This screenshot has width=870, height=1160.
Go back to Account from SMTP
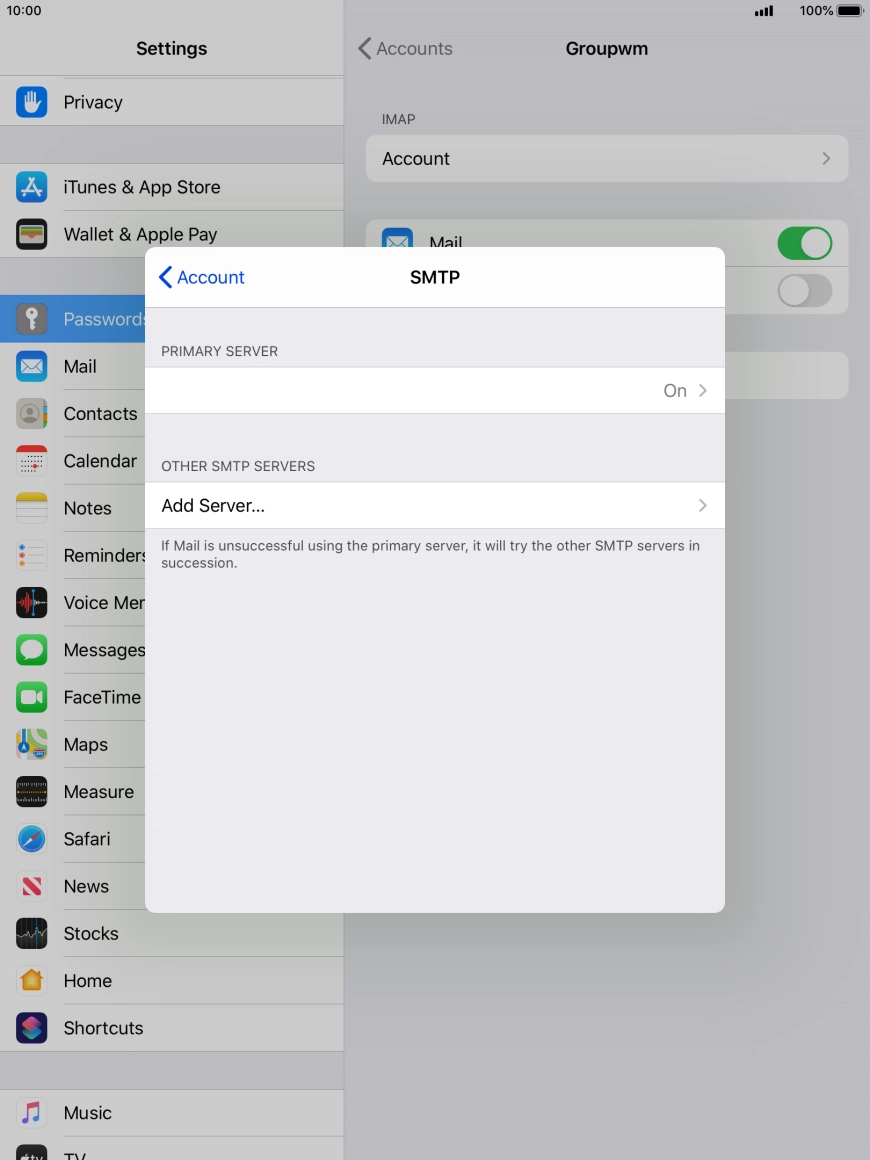202,277
